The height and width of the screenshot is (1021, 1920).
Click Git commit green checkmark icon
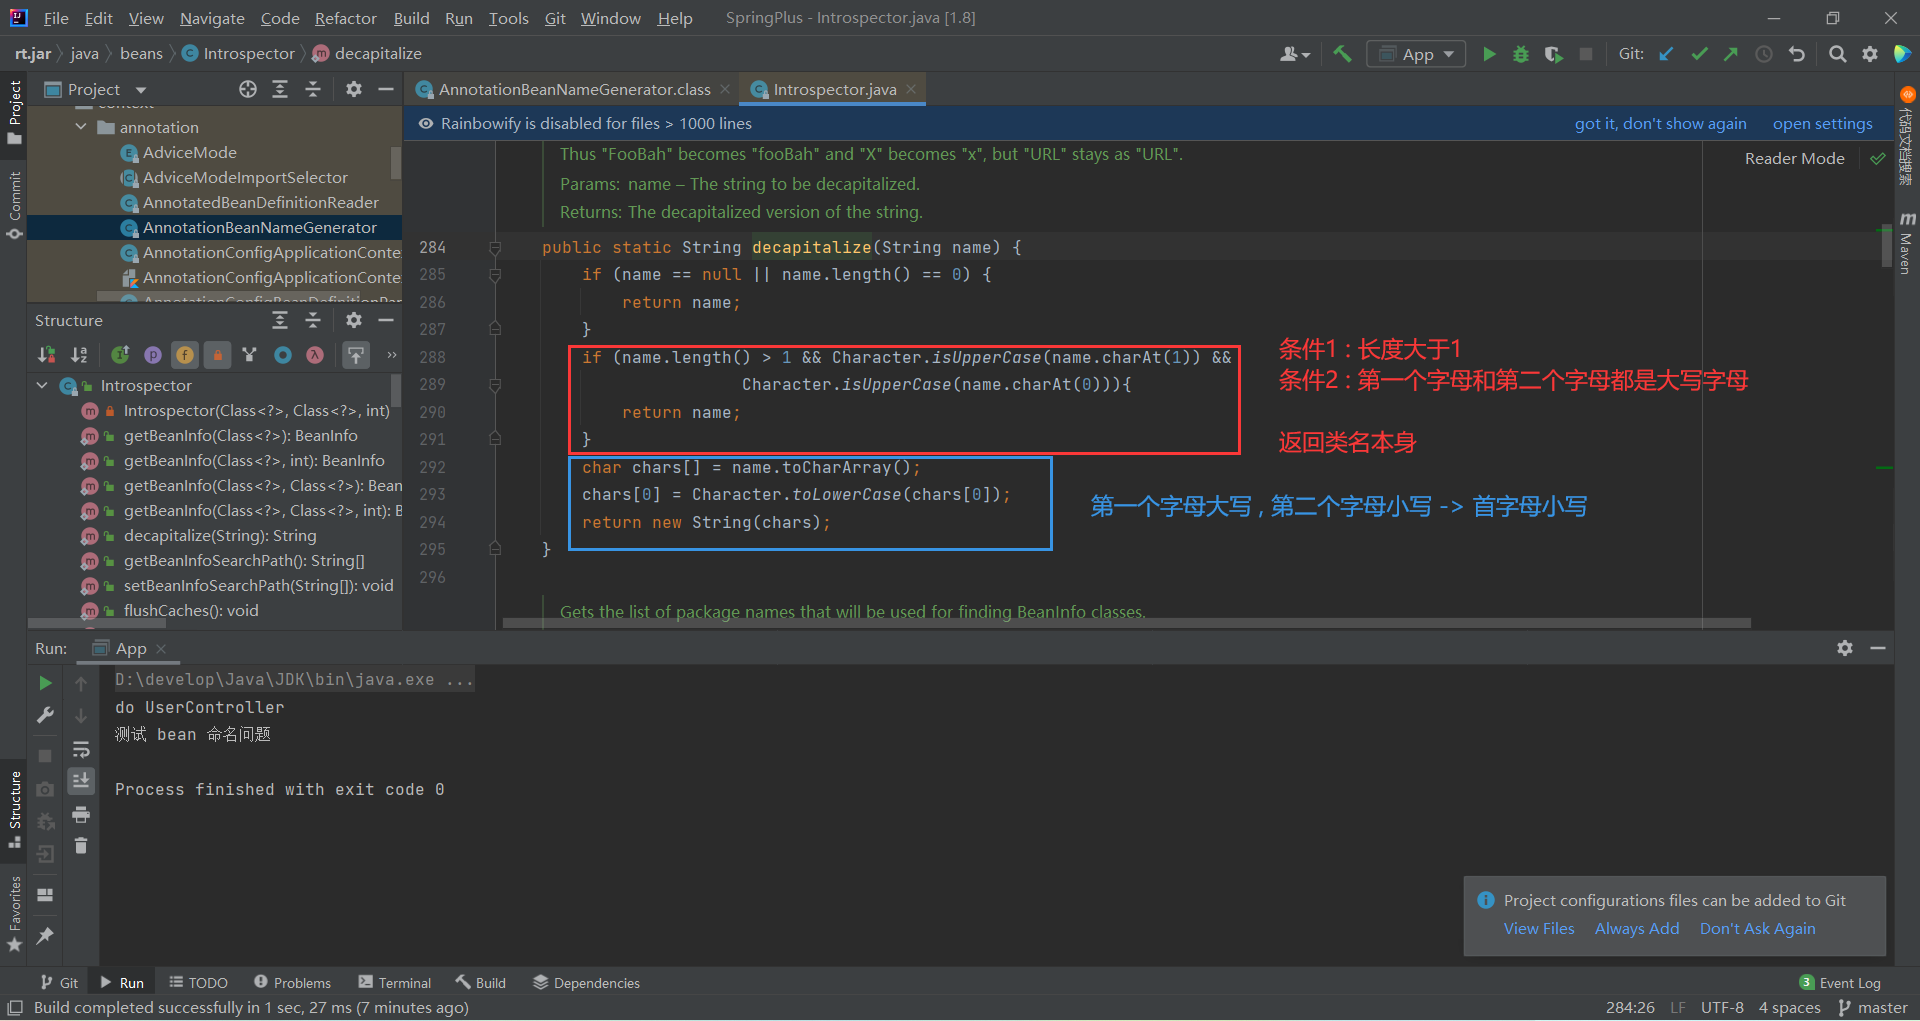(1699, 54)
